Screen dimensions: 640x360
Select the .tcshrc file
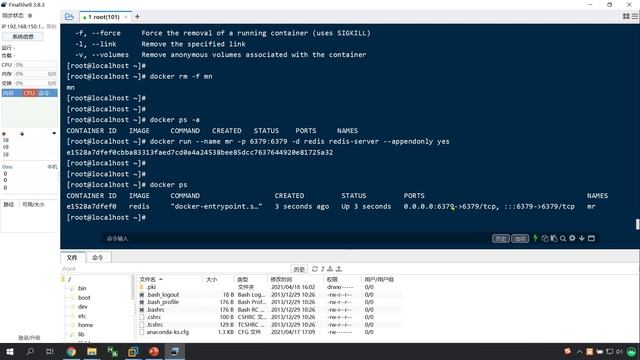(269, 324)
